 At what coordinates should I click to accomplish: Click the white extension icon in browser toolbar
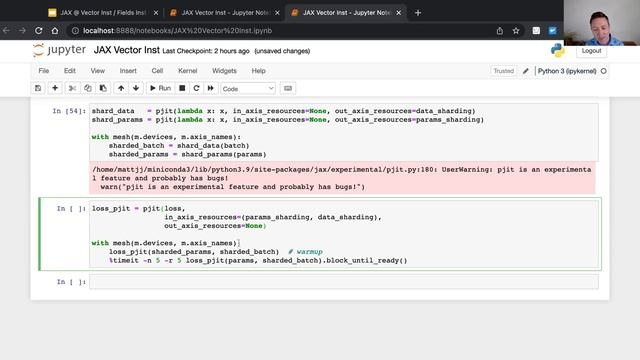[536, 31]
